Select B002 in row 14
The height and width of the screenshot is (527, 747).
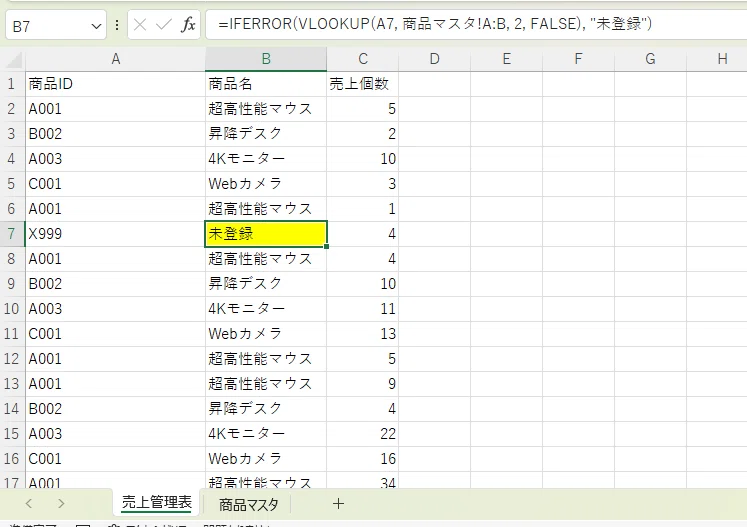click(115, 409)
